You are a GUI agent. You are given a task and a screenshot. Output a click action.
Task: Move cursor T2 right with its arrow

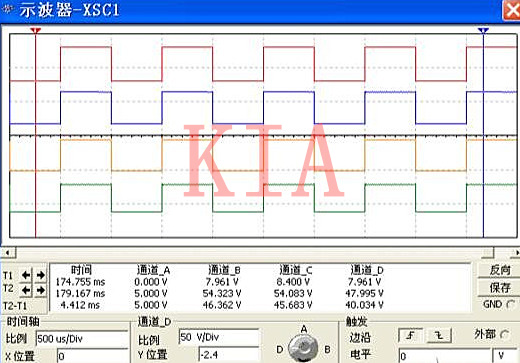click(41, 290)
